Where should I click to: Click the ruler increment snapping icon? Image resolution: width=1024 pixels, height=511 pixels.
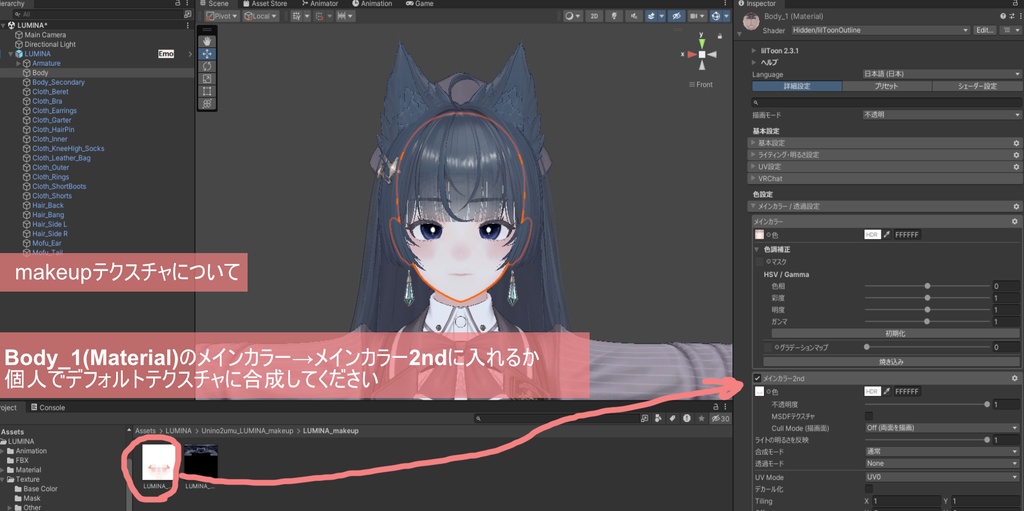(x=345, y=16)
